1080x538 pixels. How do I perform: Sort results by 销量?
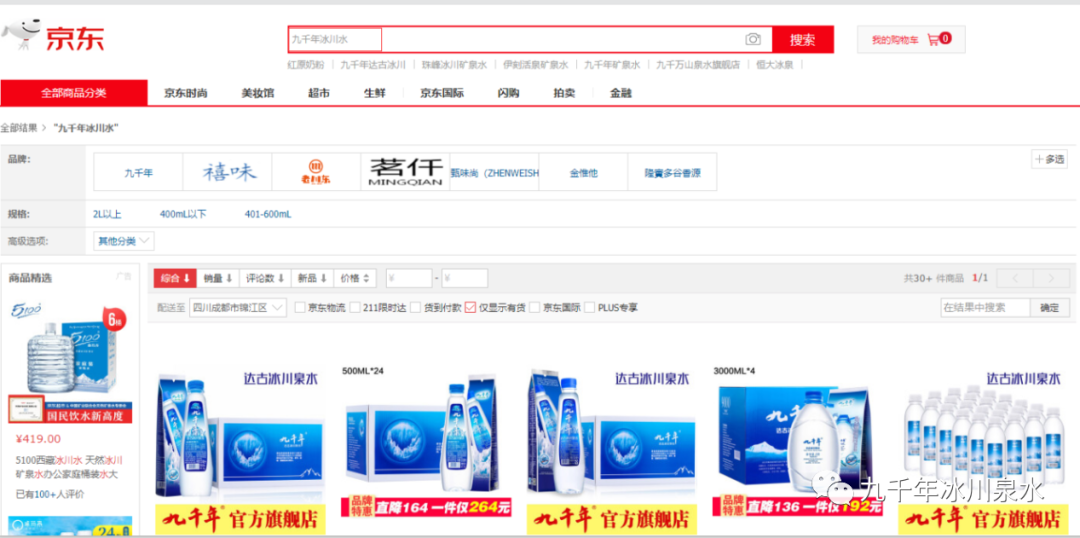[x=218, y=278]
